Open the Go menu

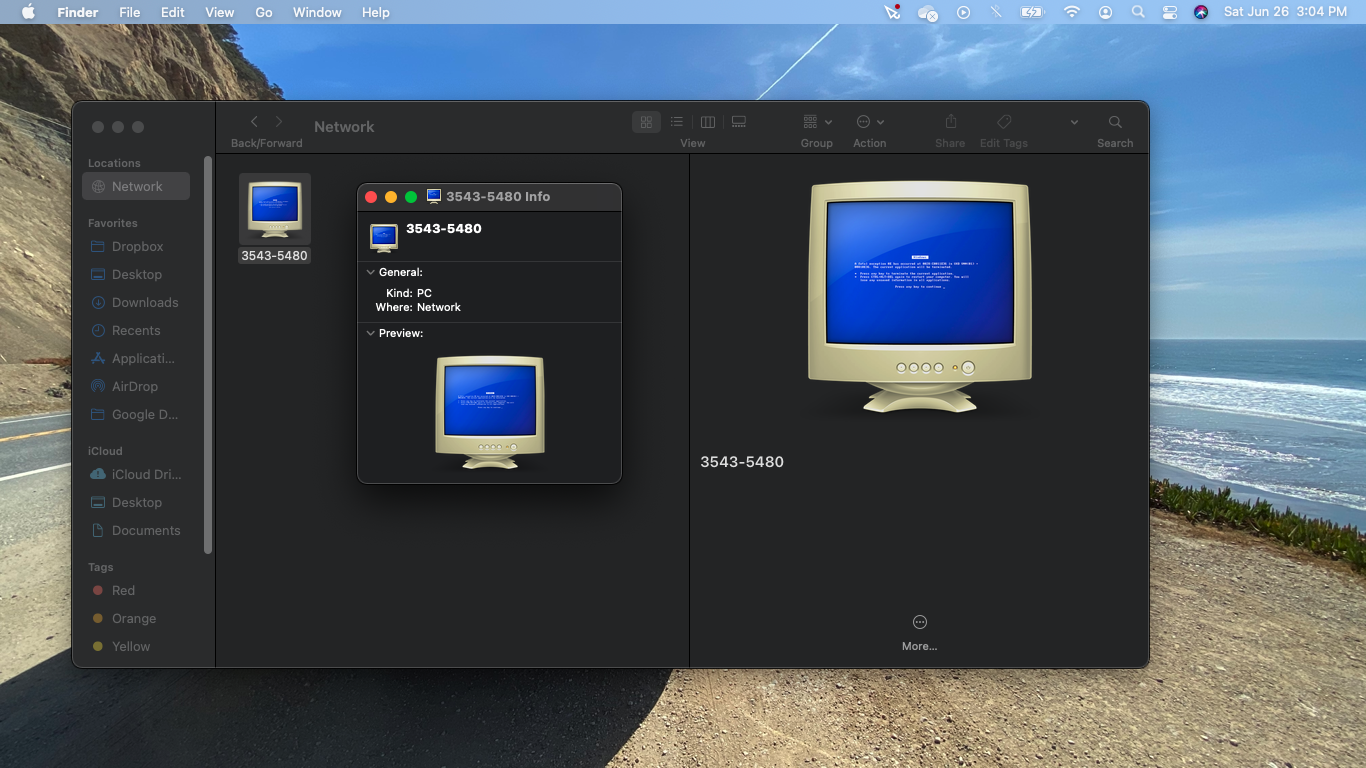264,12
